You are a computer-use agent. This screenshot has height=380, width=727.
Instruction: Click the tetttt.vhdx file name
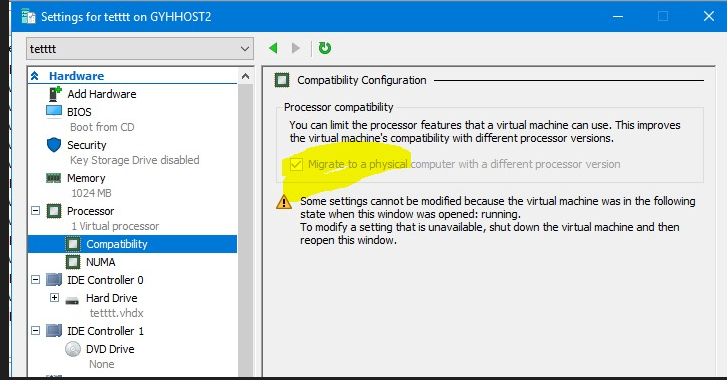click(x=116, y=313)
